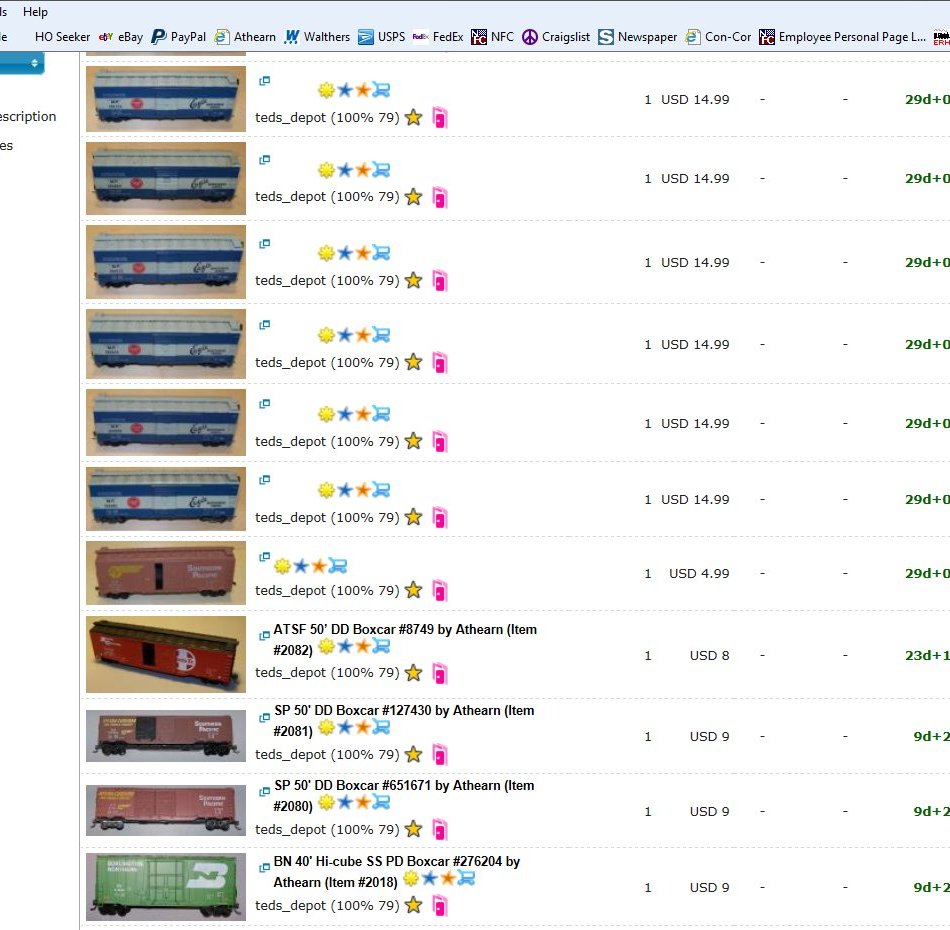
Task: Open the NFC bookmark
Action: (493, 37)
